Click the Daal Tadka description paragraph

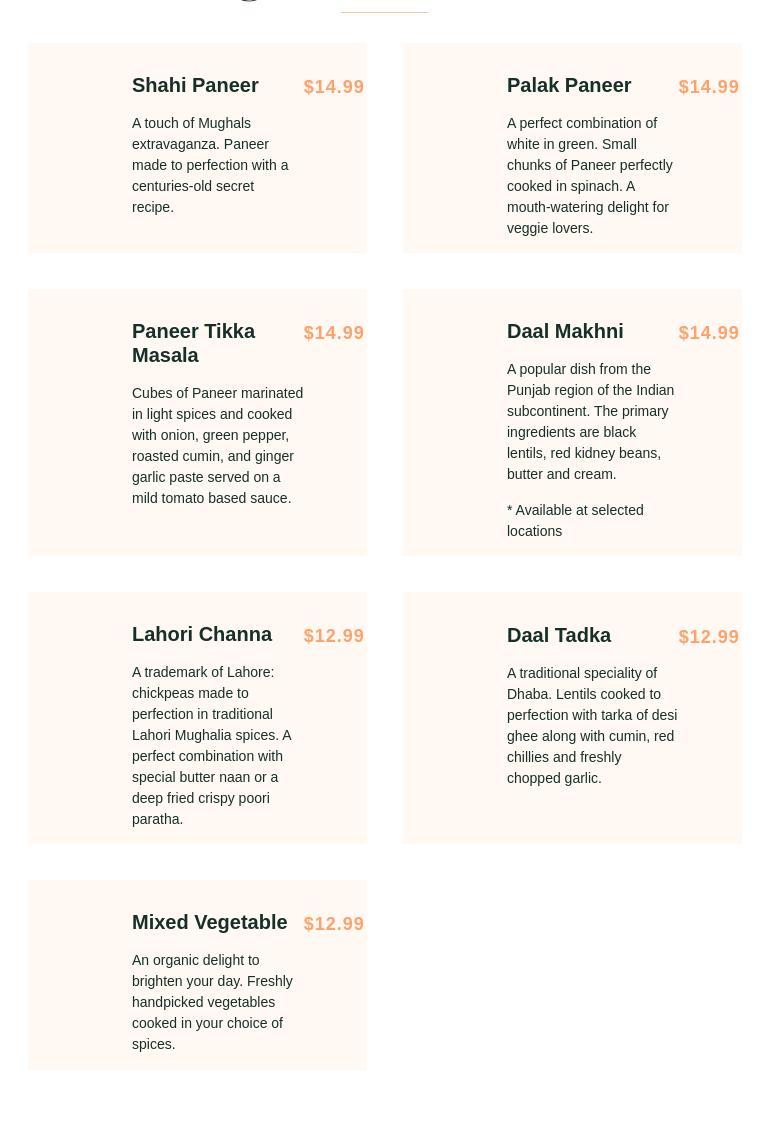[x=591, y=726]
